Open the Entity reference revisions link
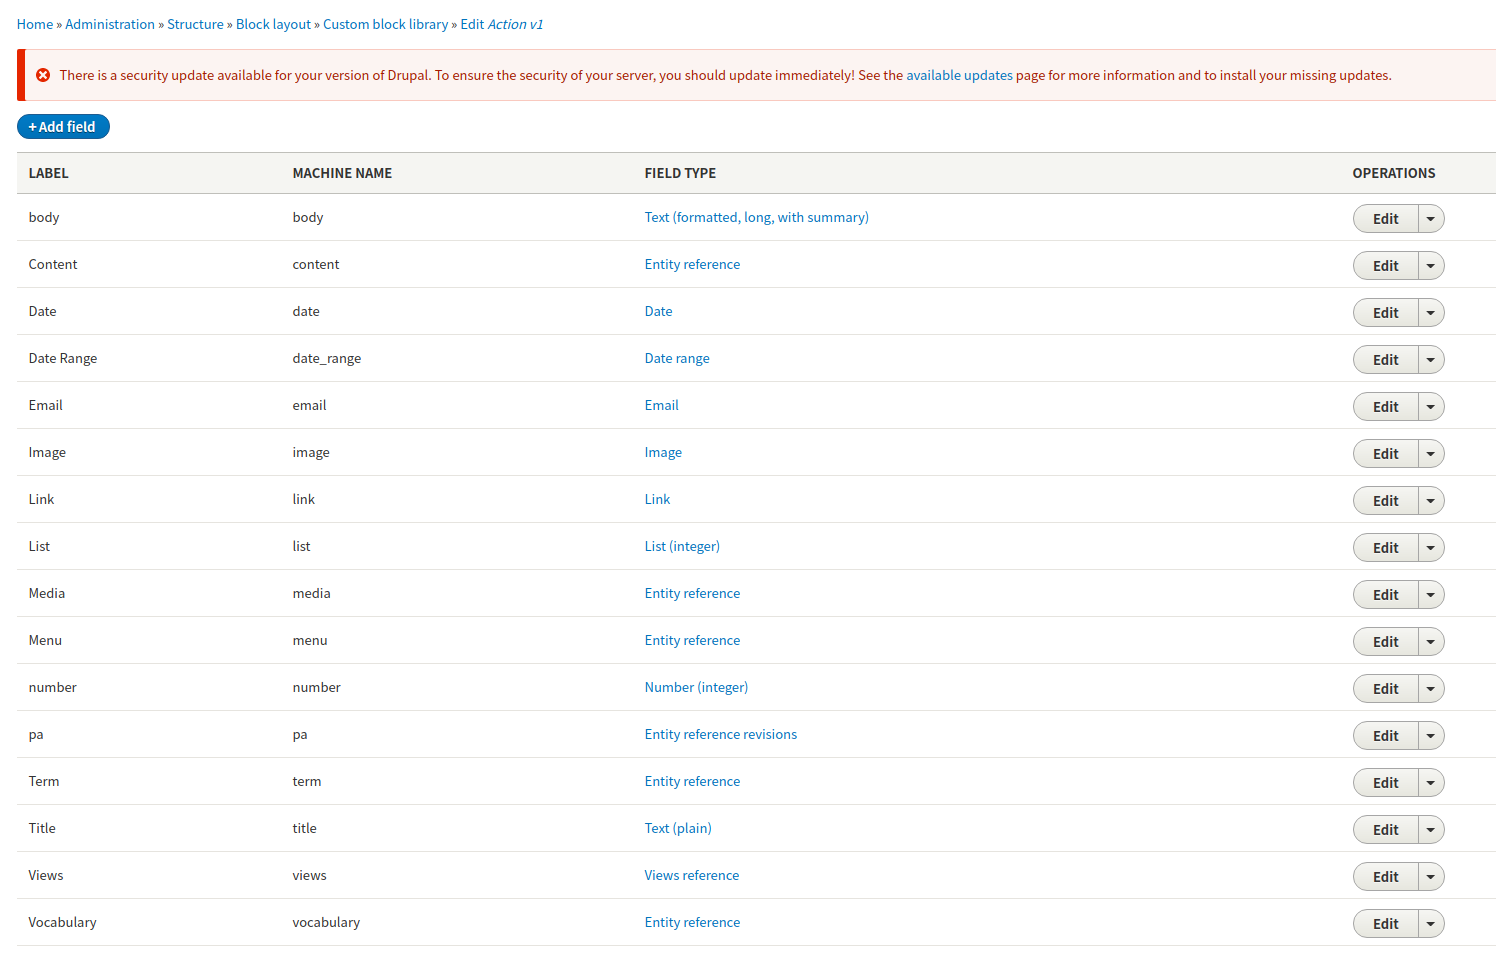 click(x=720, y=734)
